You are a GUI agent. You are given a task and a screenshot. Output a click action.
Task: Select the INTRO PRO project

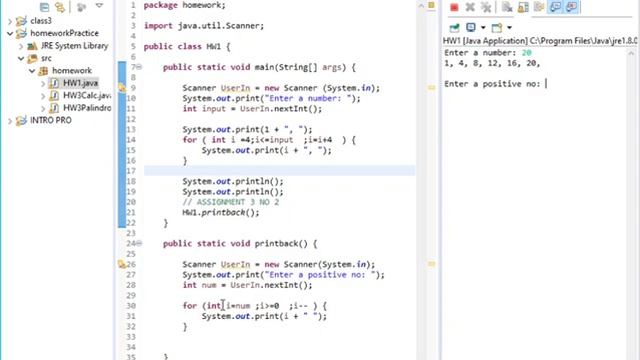coord(51,120)
